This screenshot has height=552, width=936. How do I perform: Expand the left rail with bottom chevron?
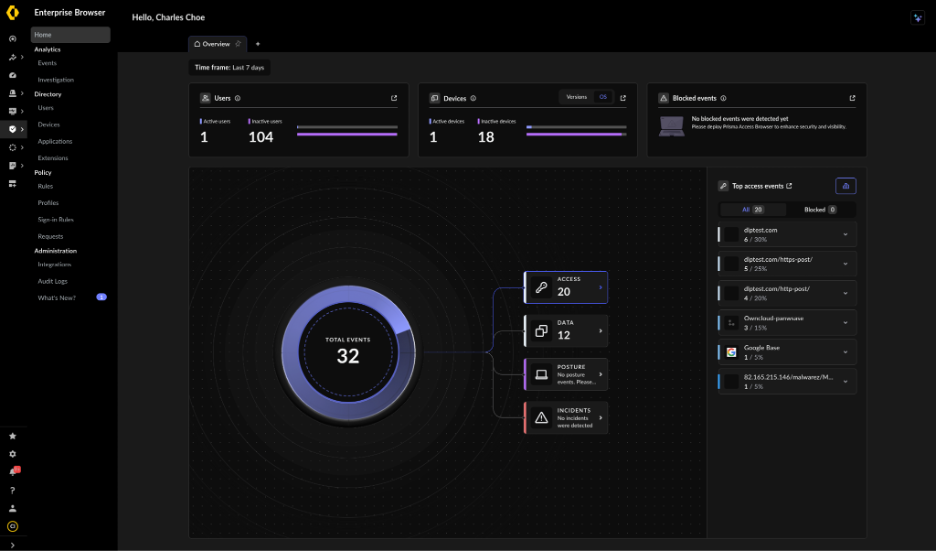[12, 544]
